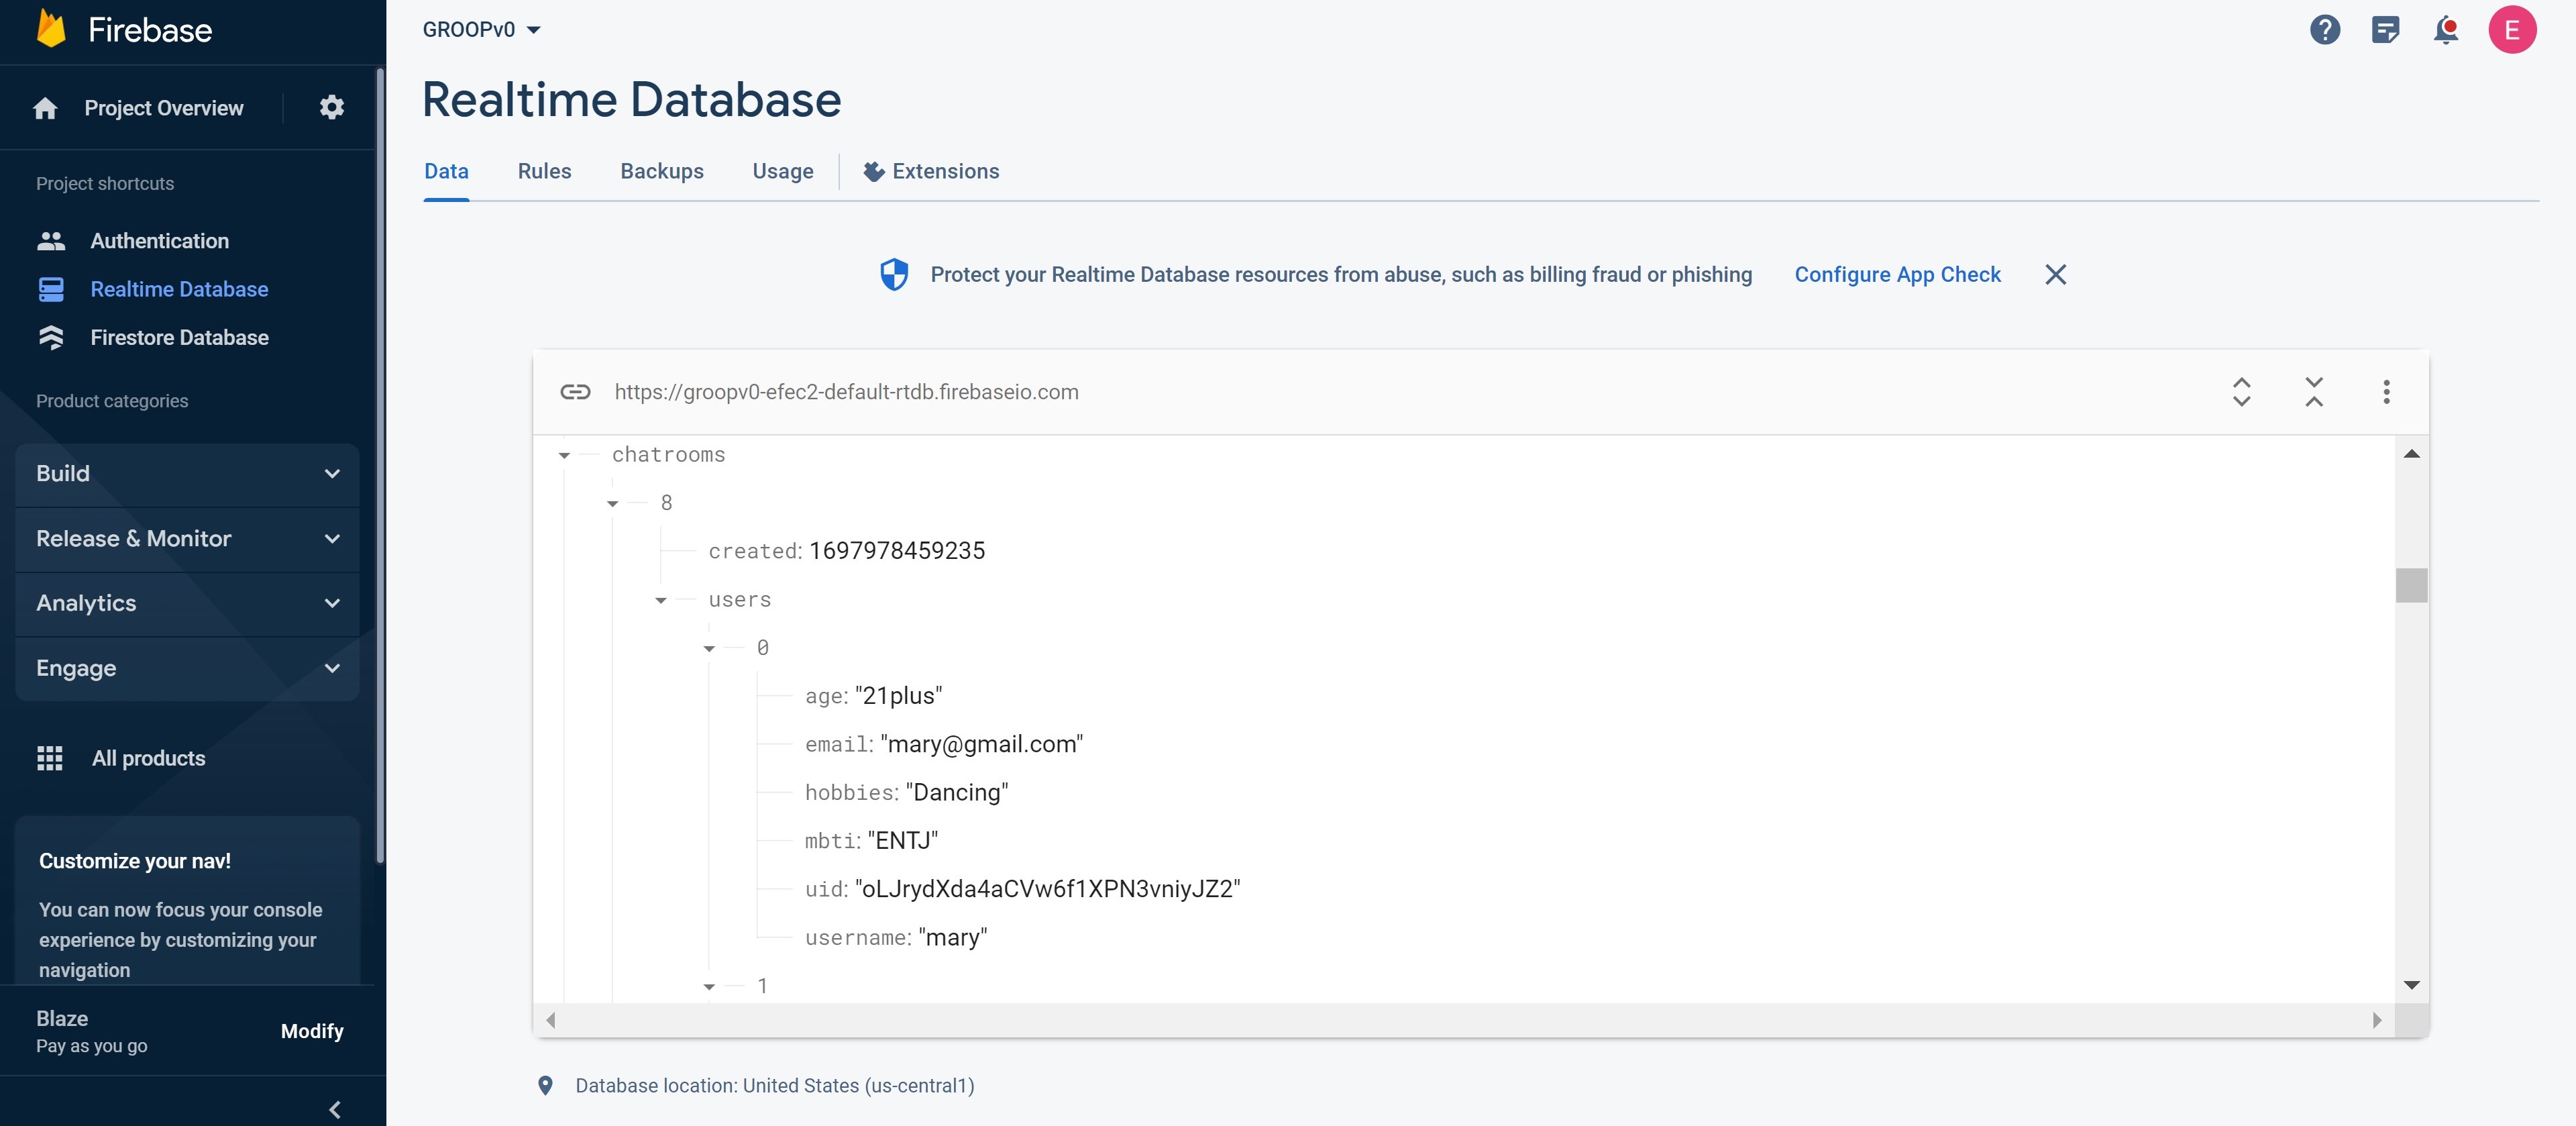The height and width of the screenshot is (1126, 2576).
Task: Click the vertical scrollbar thumb in data viewer
Action: click(x=2411, y=586)
